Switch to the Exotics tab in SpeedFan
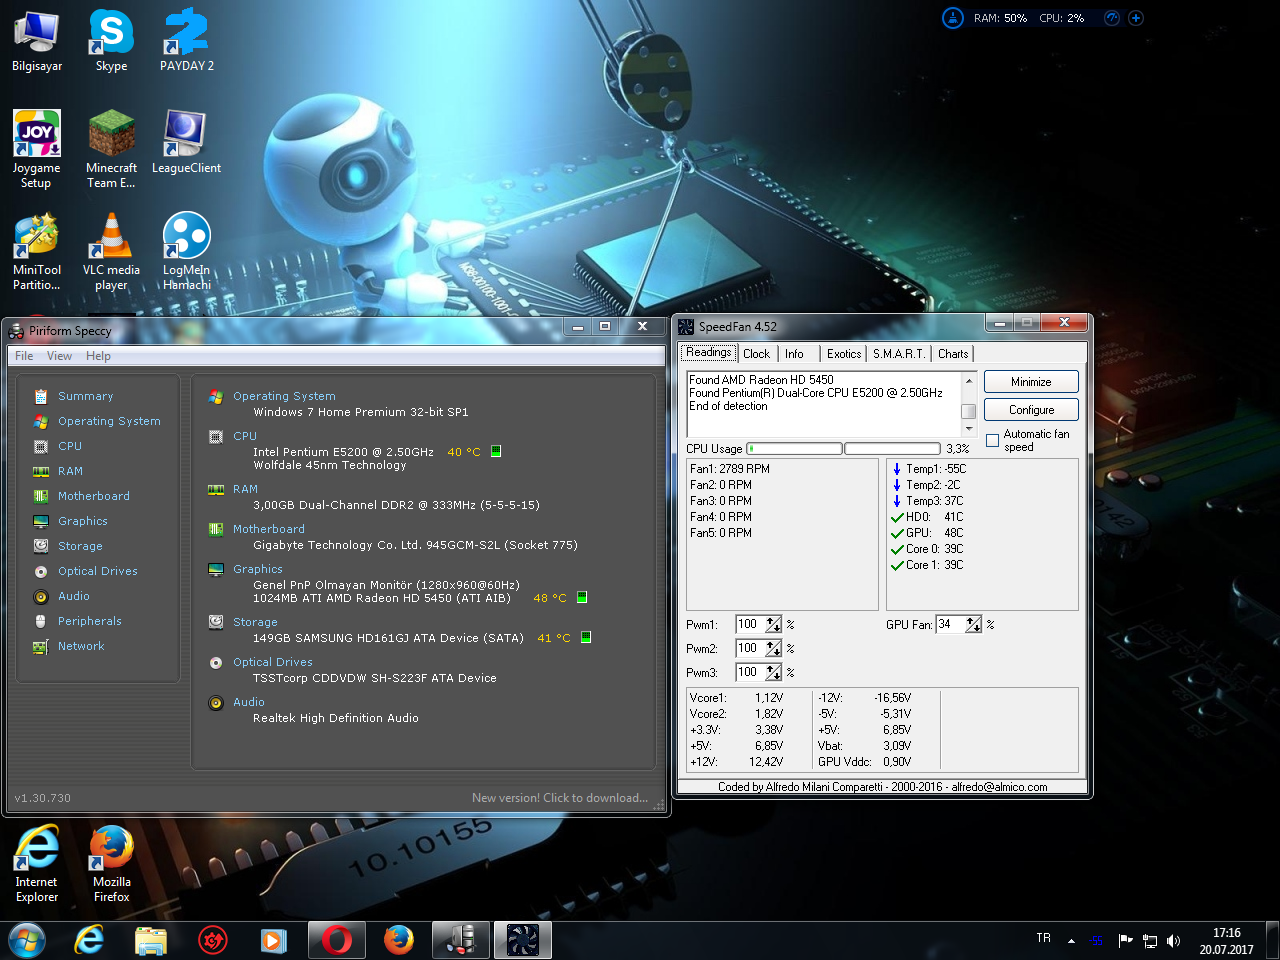Viewport: 1280px width, 960px height. click(844, 354)
